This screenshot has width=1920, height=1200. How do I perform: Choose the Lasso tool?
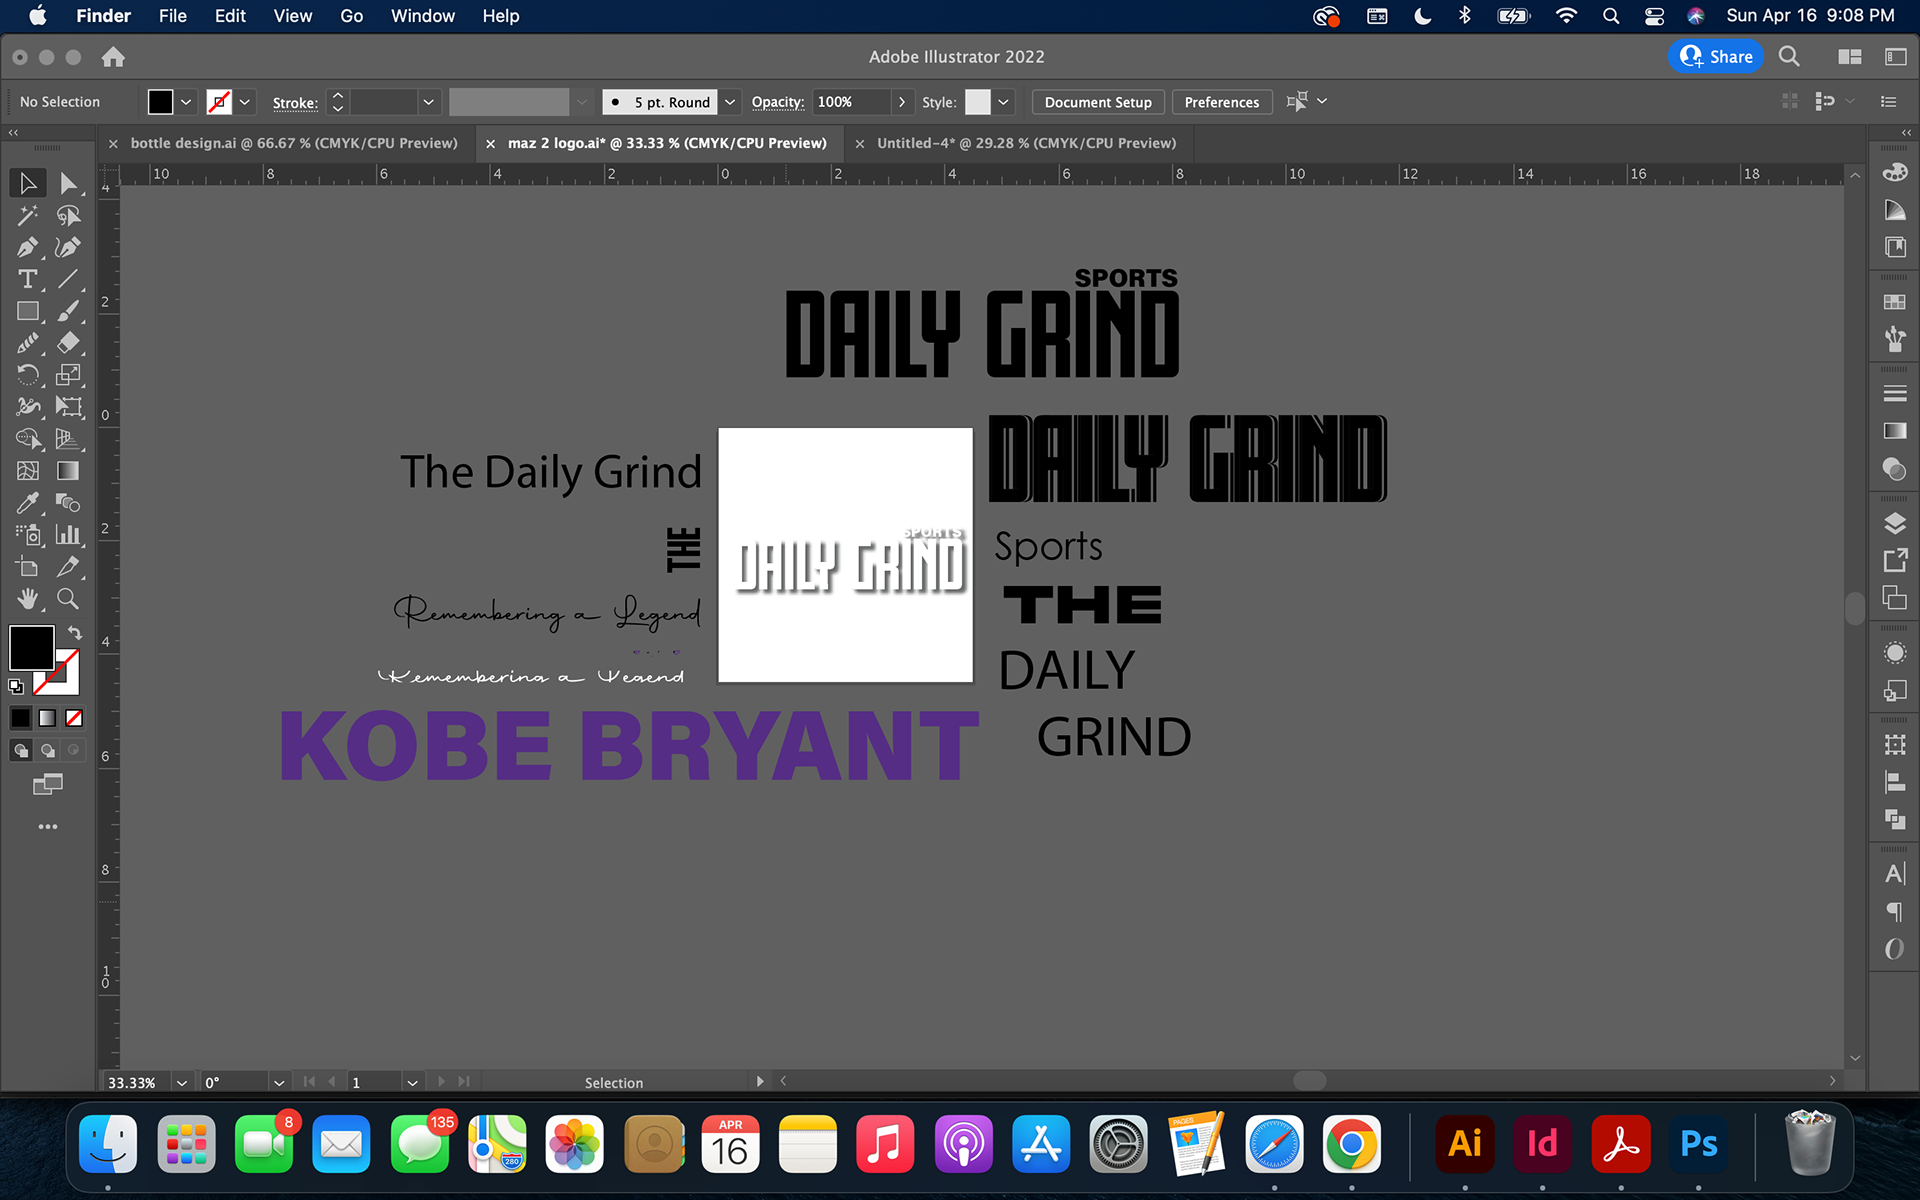68,215
